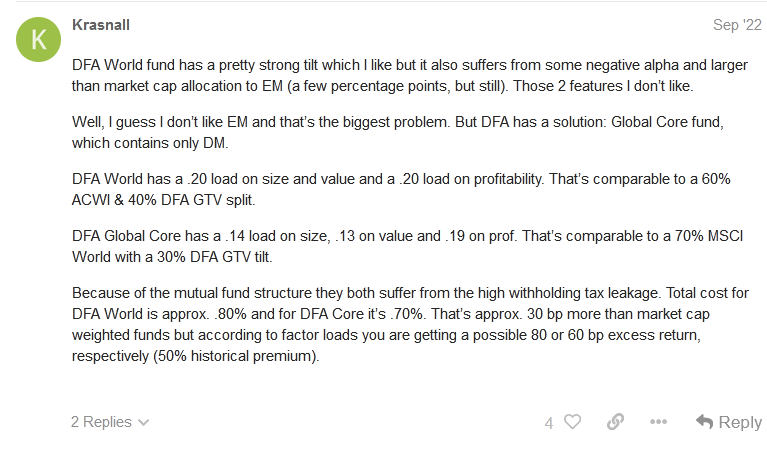767x456 pixels.
Task: Click the text 'respectively (50% historical premium)'
Action: coord(195,356)
